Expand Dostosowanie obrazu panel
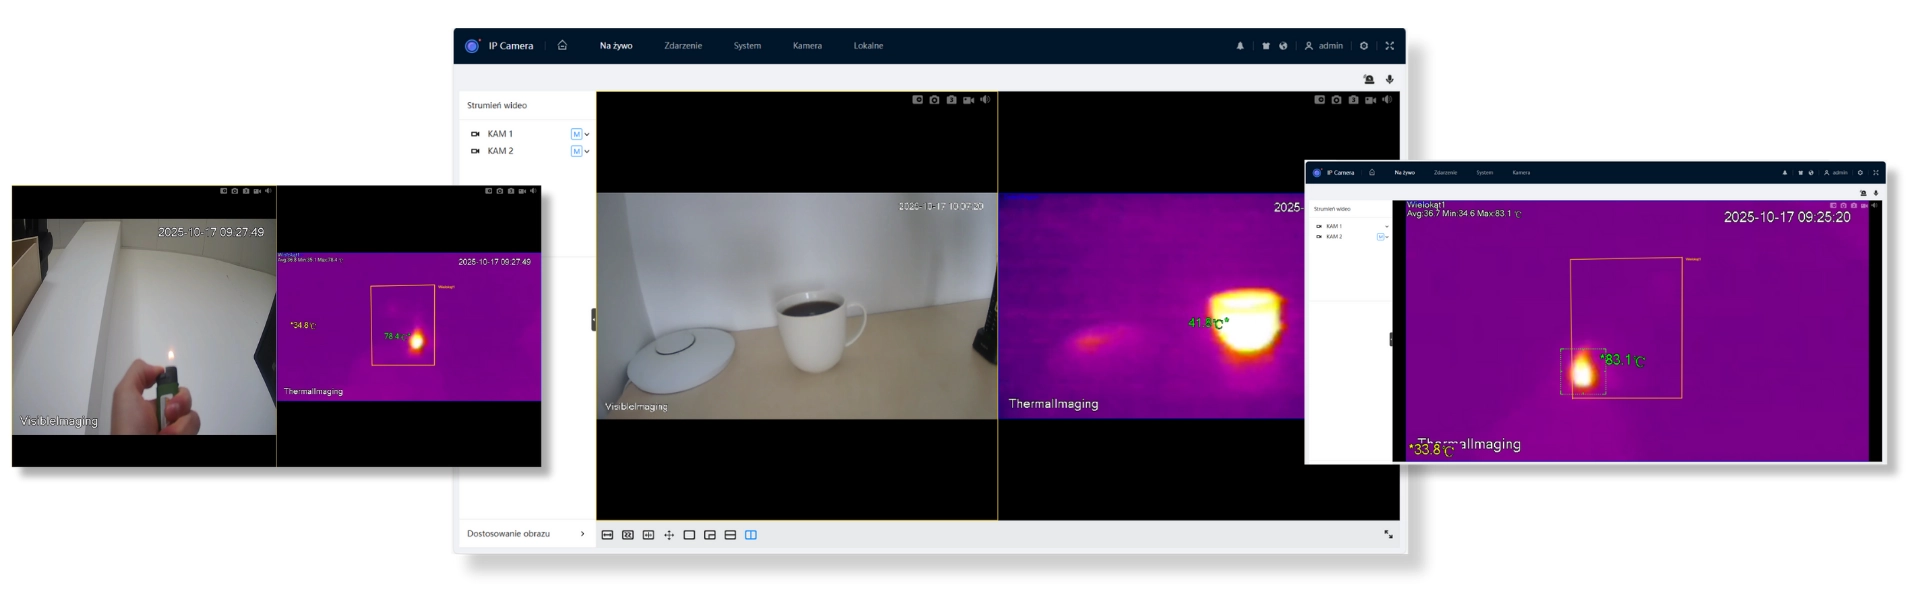 [582, 534]
